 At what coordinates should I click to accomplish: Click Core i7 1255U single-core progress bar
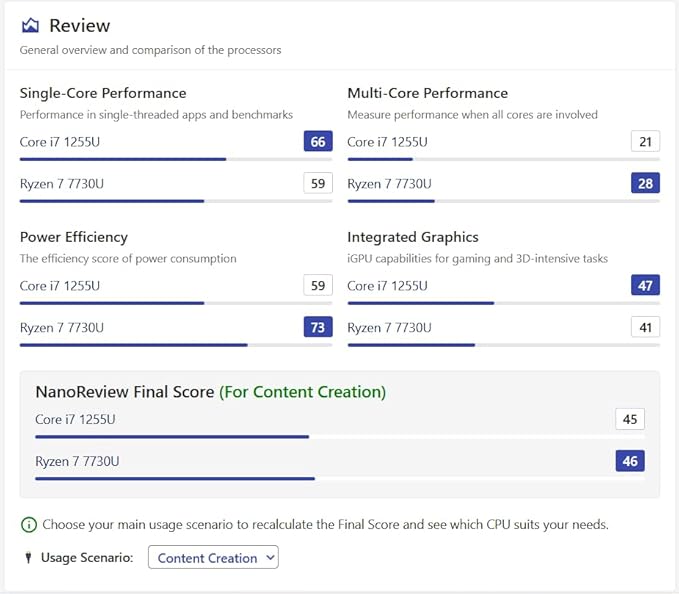tap(176, 159)
